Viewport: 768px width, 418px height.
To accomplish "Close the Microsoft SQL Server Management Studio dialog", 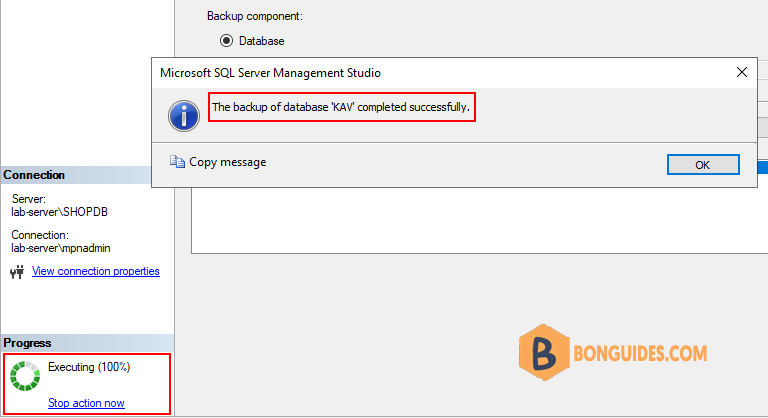I will [x=742, y=73].
